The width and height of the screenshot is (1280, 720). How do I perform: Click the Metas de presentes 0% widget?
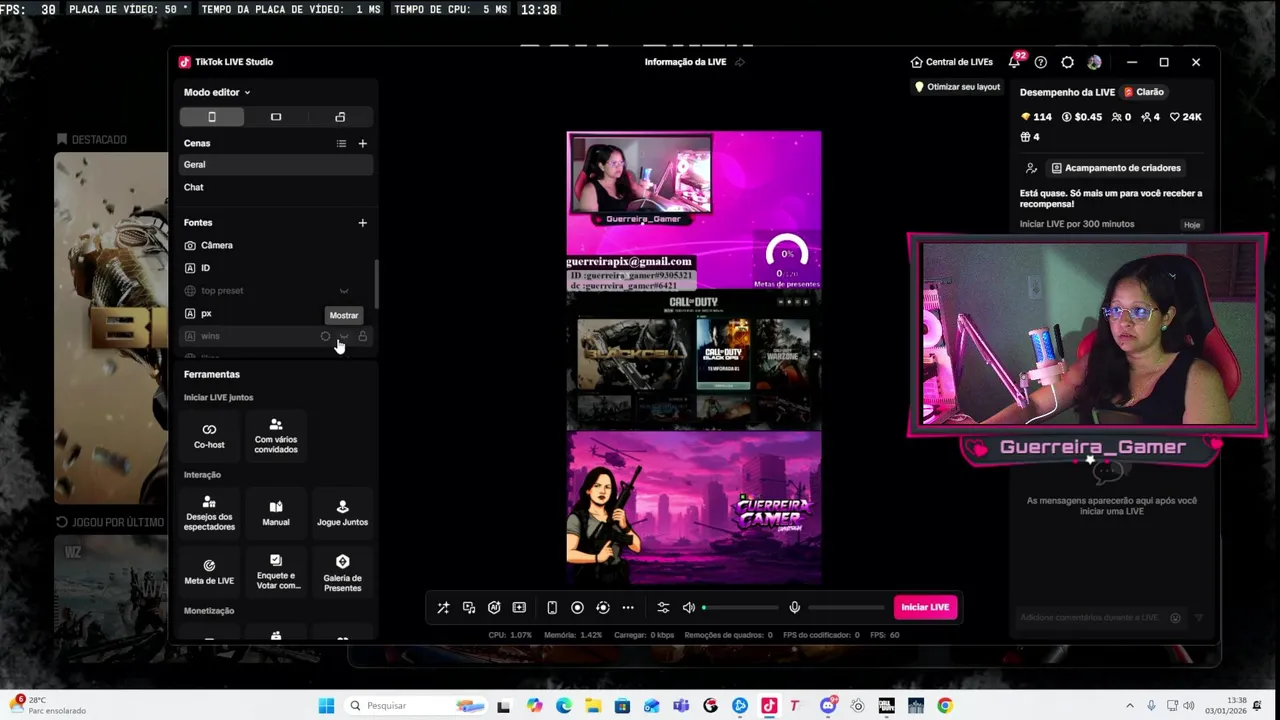pyautogui.click(x=787, y=262)
